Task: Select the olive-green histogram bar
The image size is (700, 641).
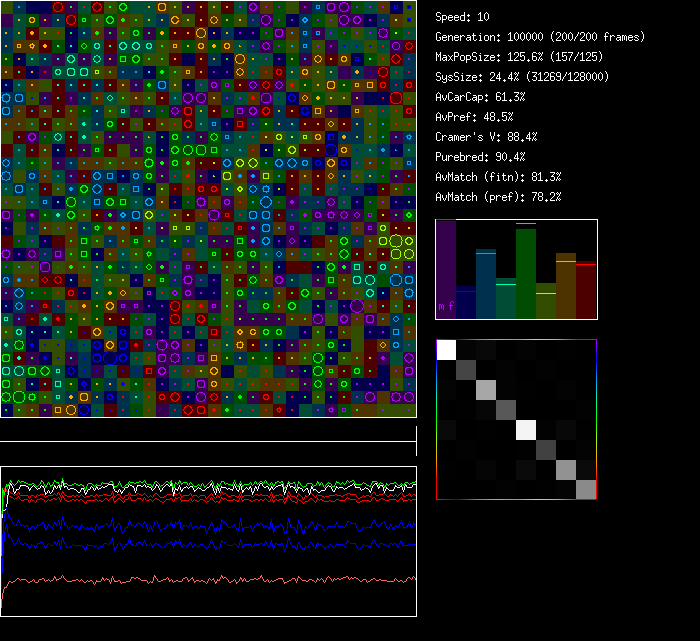Action: (546, 302)
